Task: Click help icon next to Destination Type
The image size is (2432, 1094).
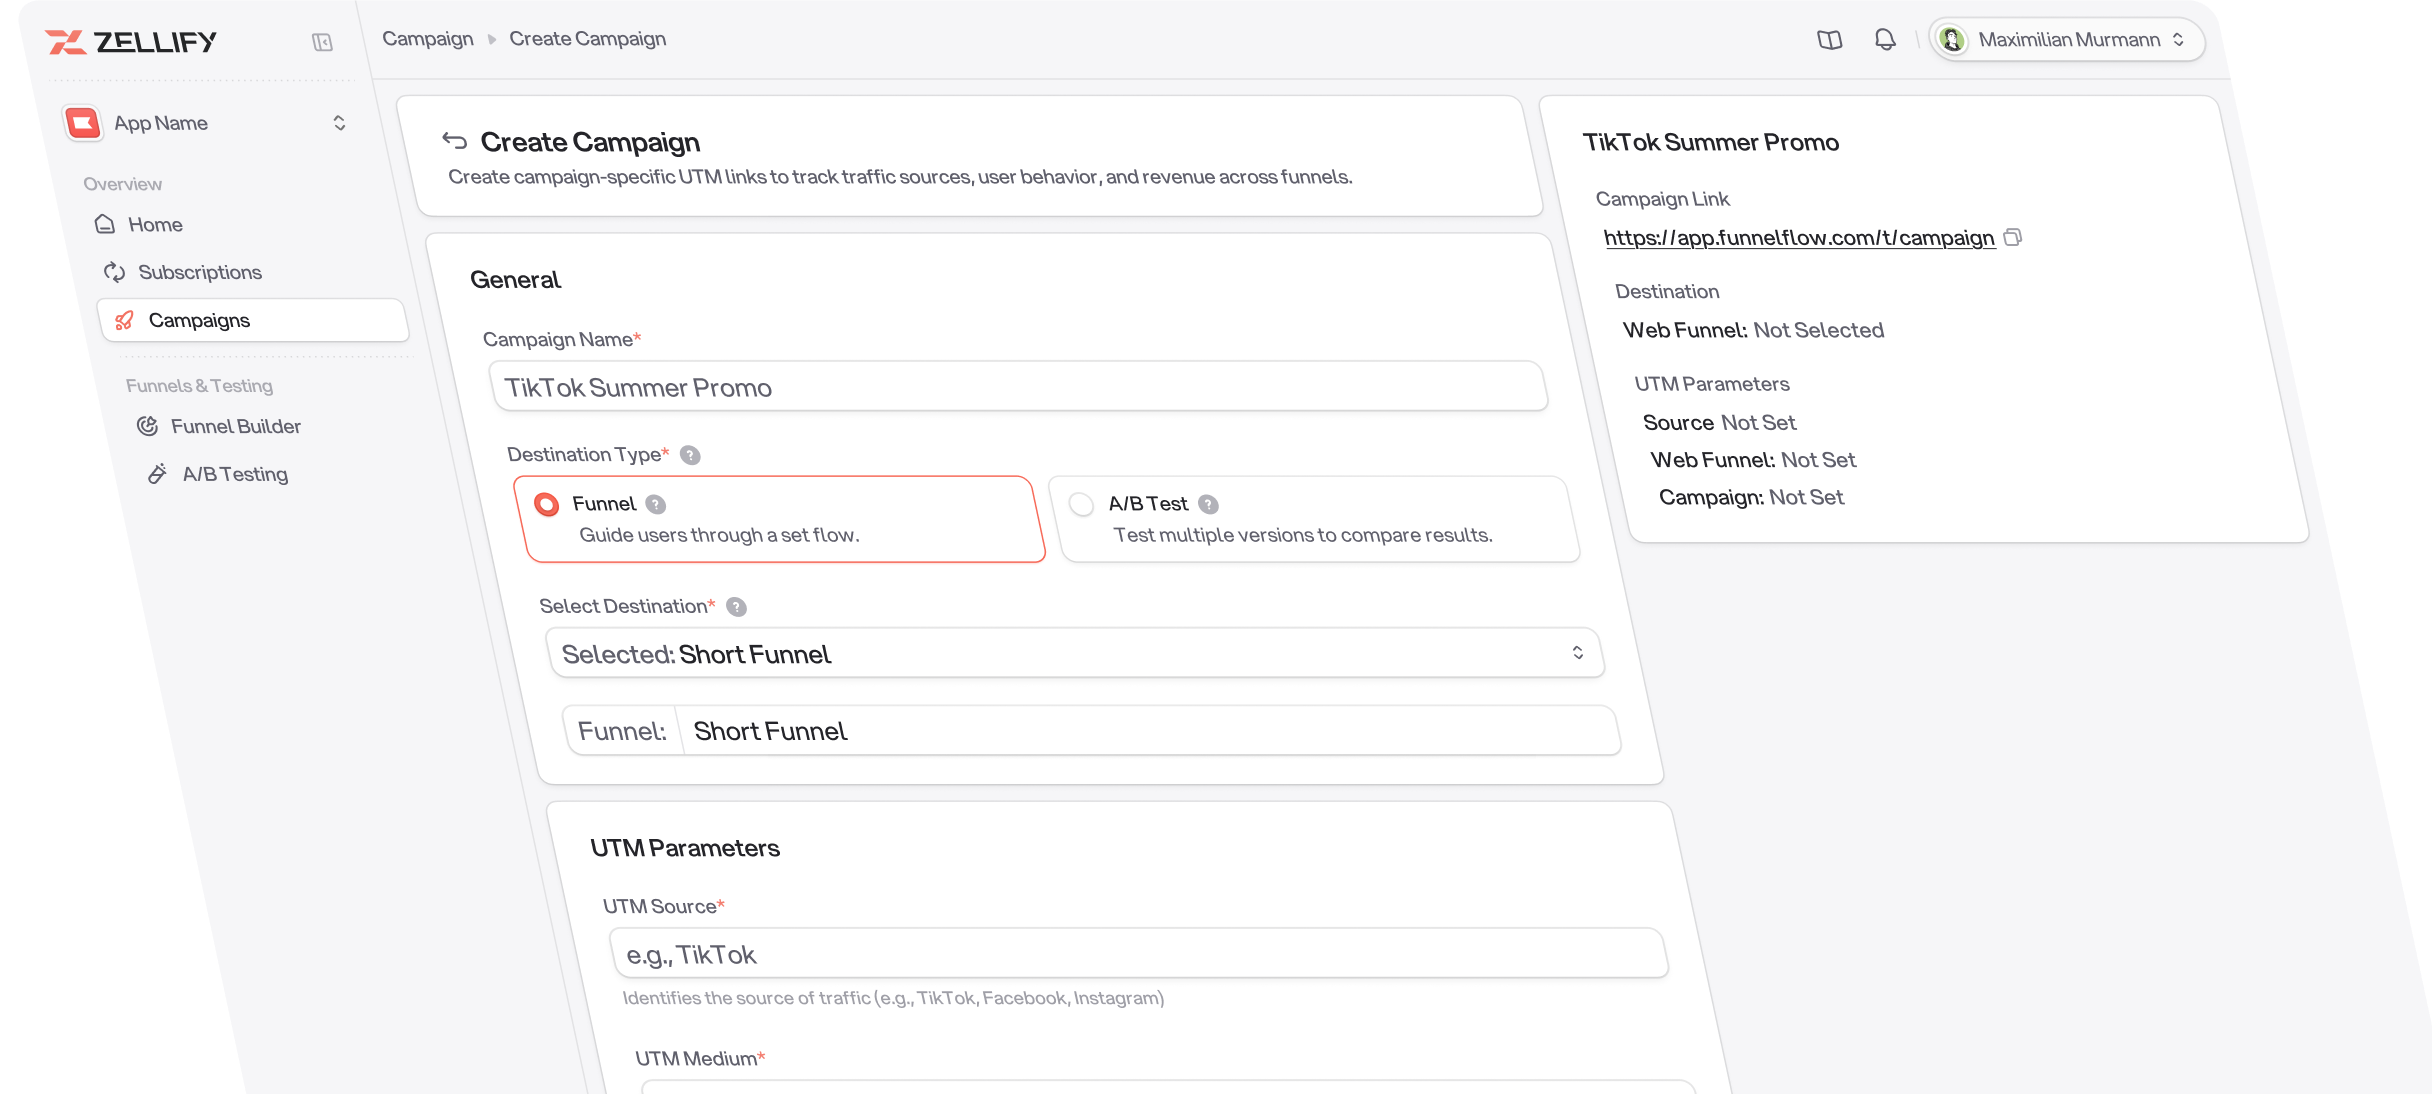Action: pos(690,455)
